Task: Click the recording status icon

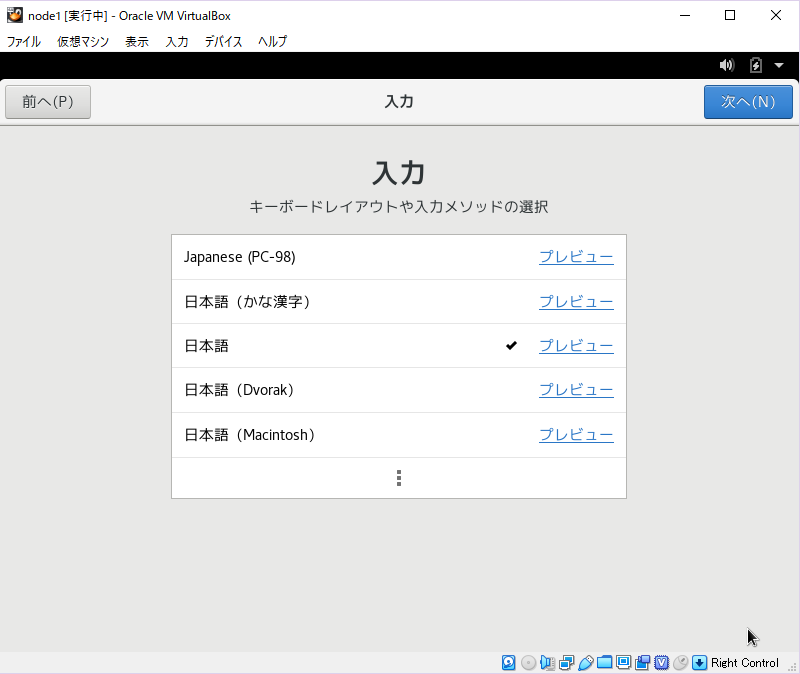Action: click(642, 662)
